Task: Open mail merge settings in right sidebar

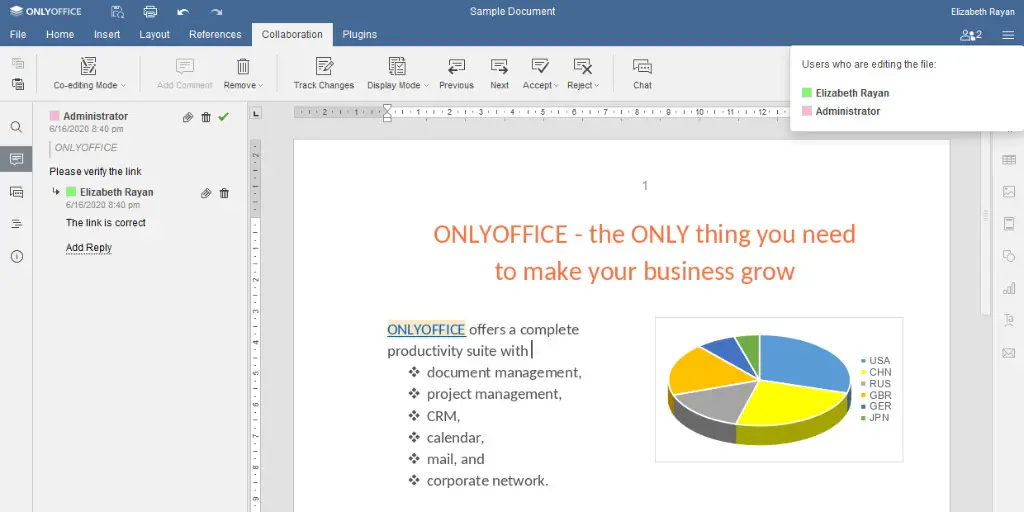Action: click(1009, 353)
